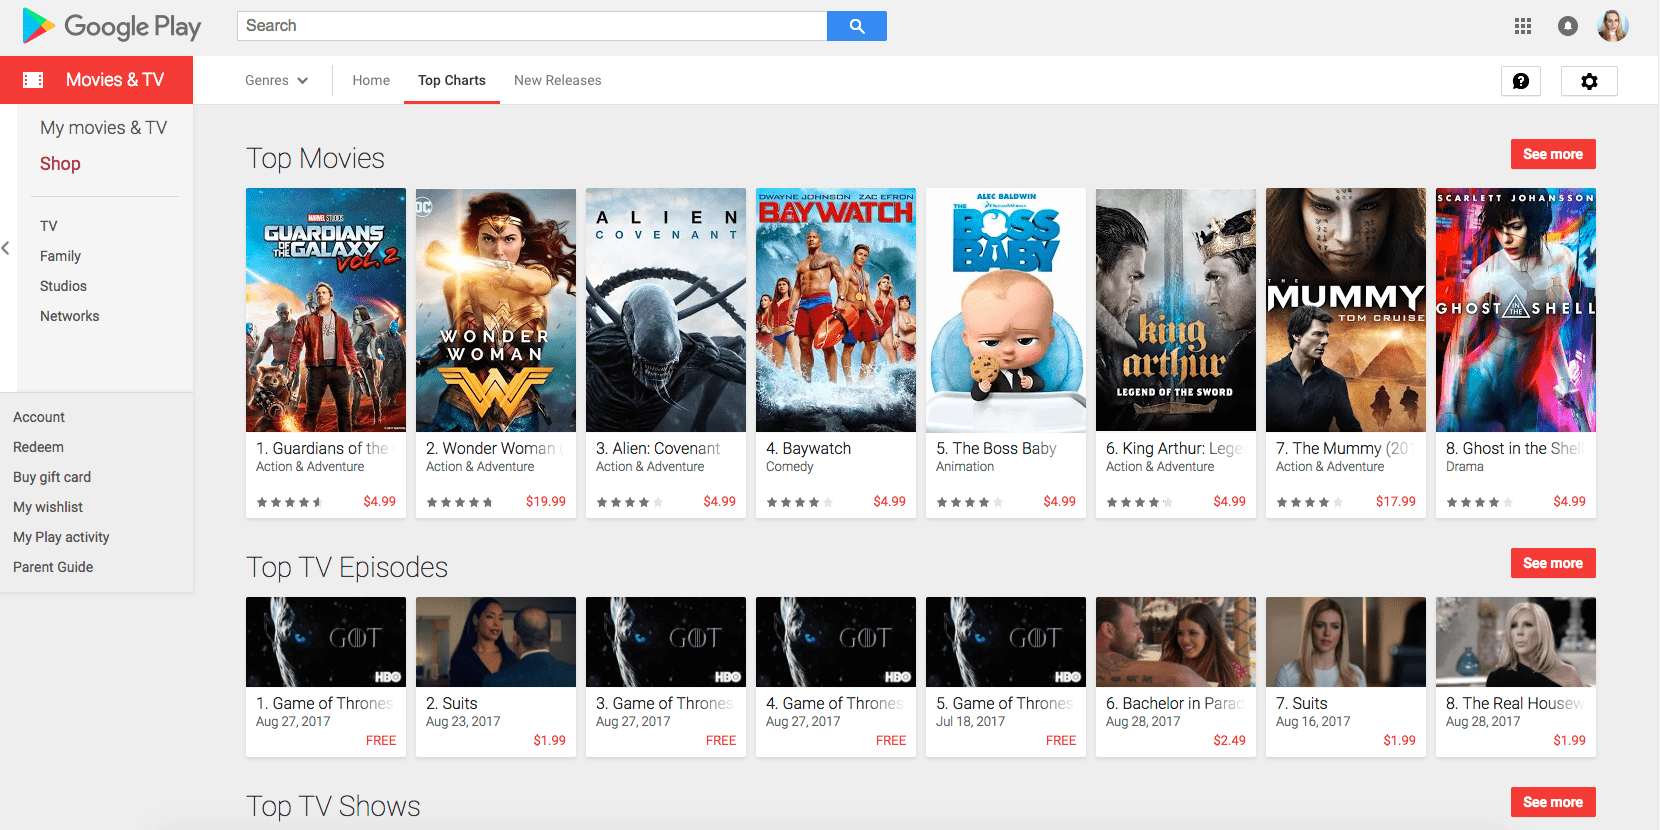The width and height of the screenshot is (1660, 830).
Task: Select Shop in the sidebar
Action: tap(60, 164)
